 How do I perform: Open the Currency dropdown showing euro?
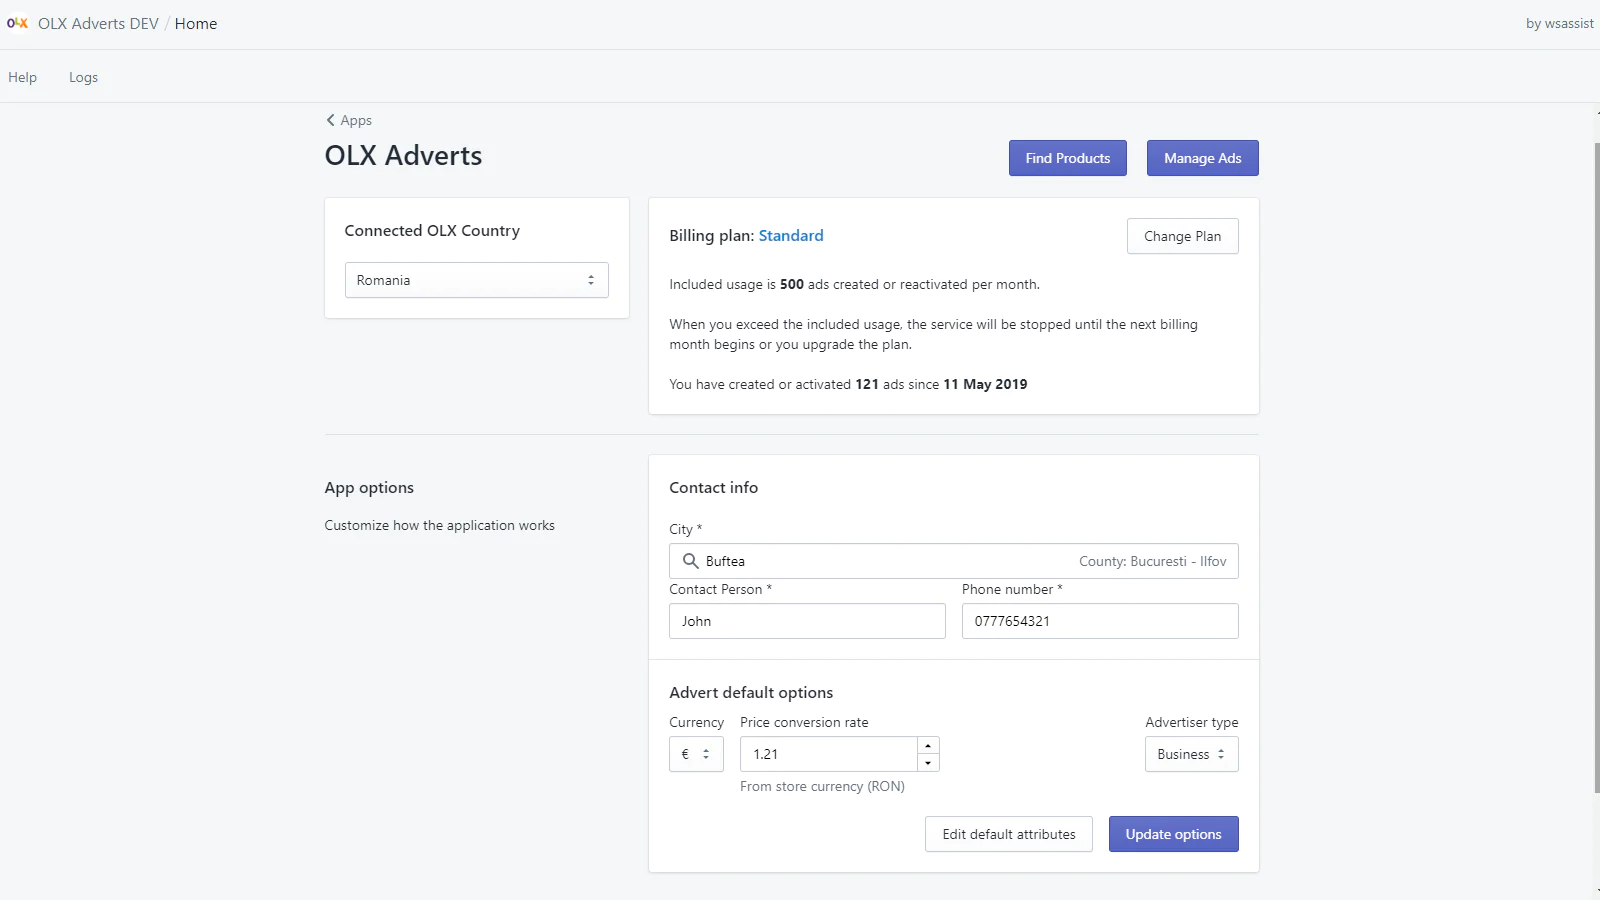point(695,754)
